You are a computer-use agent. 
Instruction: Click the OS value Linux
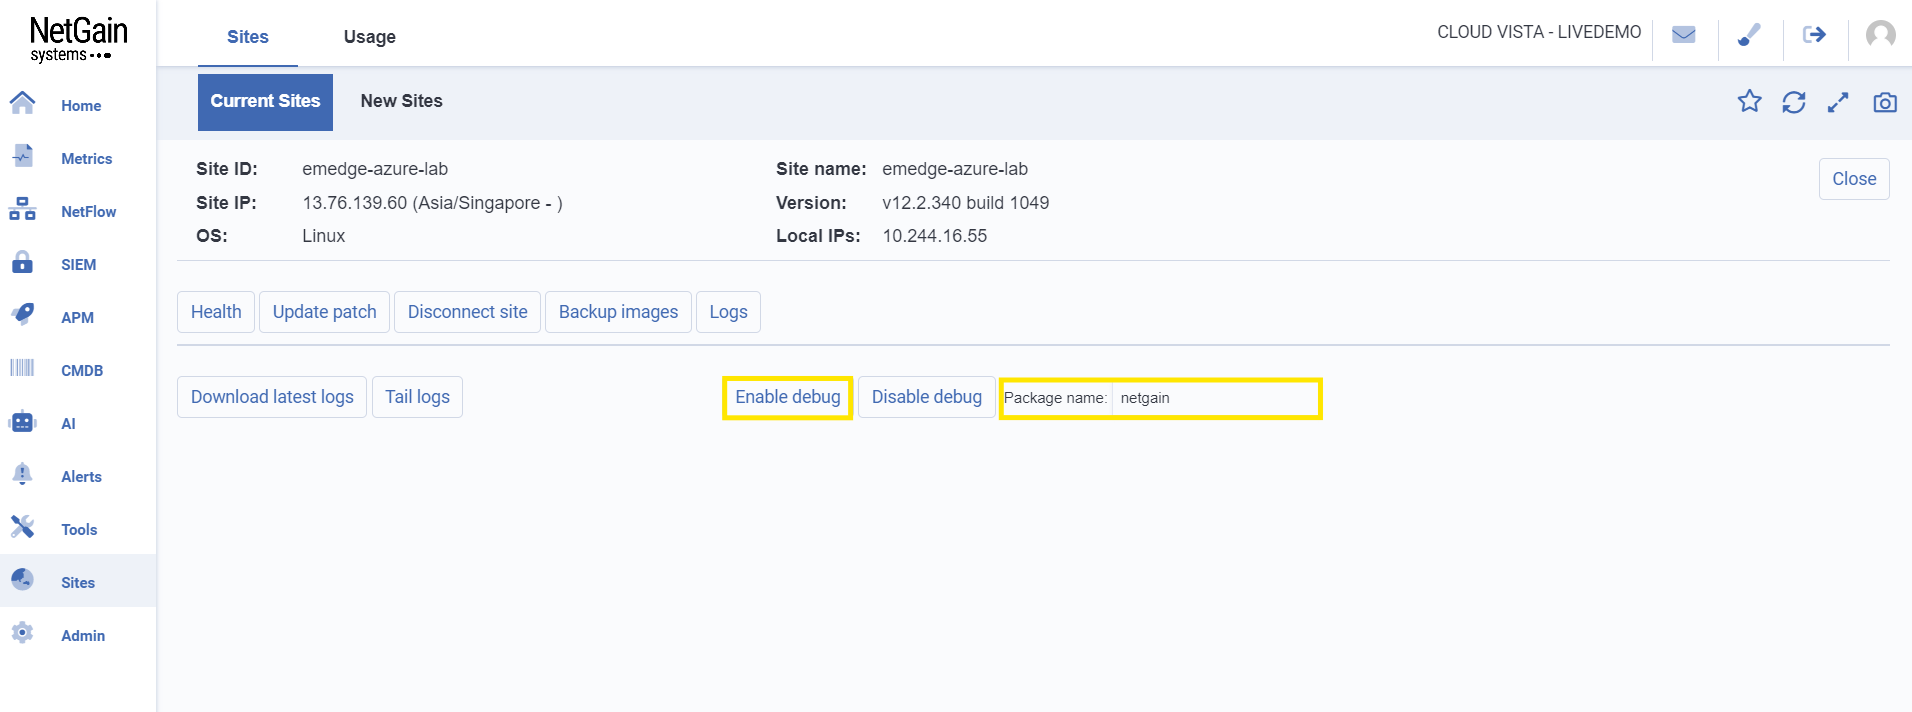point(323,236)
